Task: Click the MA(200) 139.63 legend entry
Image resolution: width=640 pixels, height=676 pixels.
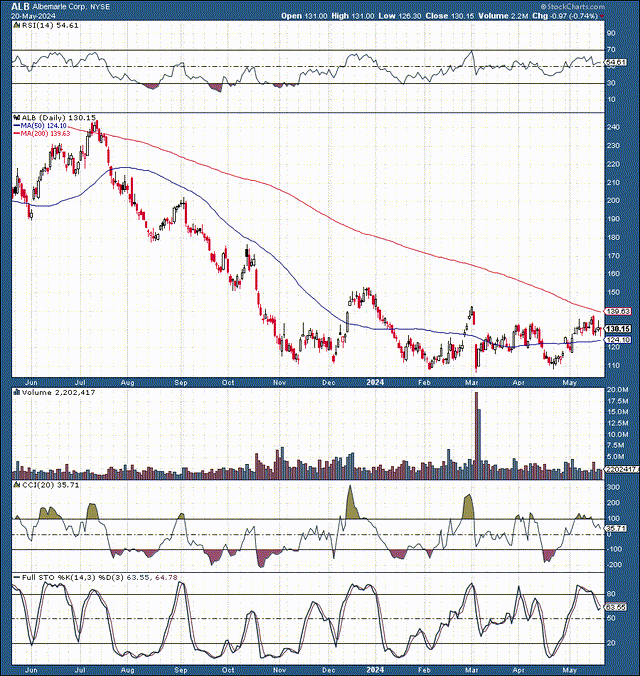Action: [x=42, y=133]
